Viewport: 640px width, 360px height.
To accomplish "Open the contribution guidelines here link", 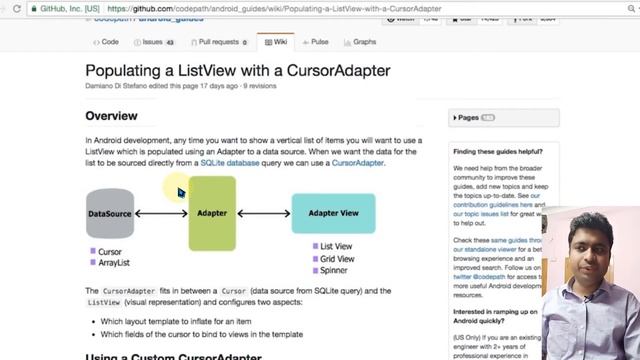I will click(493, 205).
